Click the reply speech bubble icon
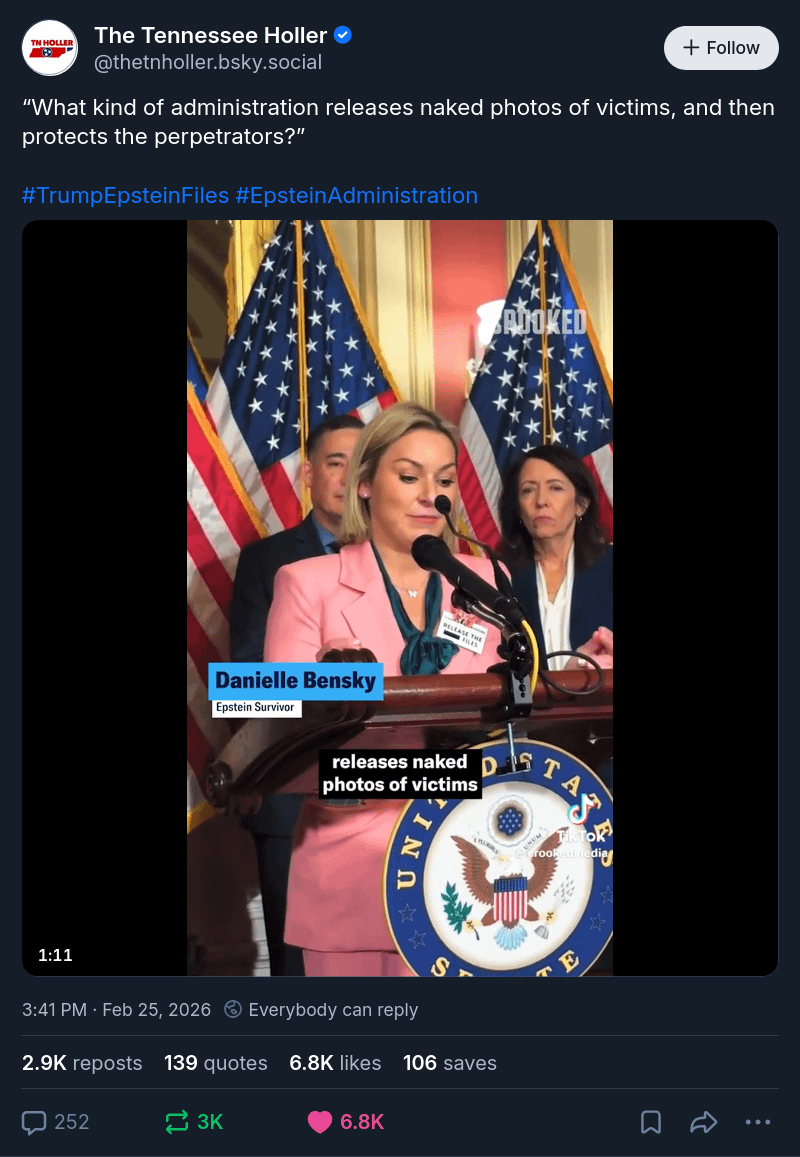800x1157 pixels. point(34,1122)
